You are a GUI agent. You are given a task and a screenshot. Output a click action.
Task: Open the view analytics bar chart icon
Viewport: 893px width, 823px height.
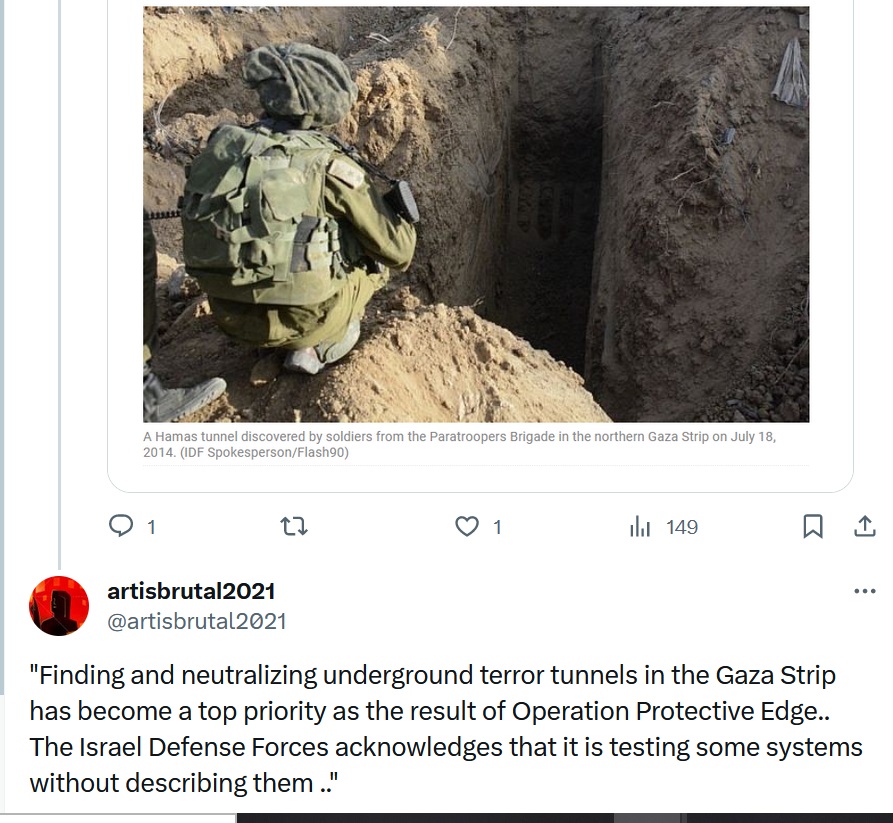click(x=640, y=526)
